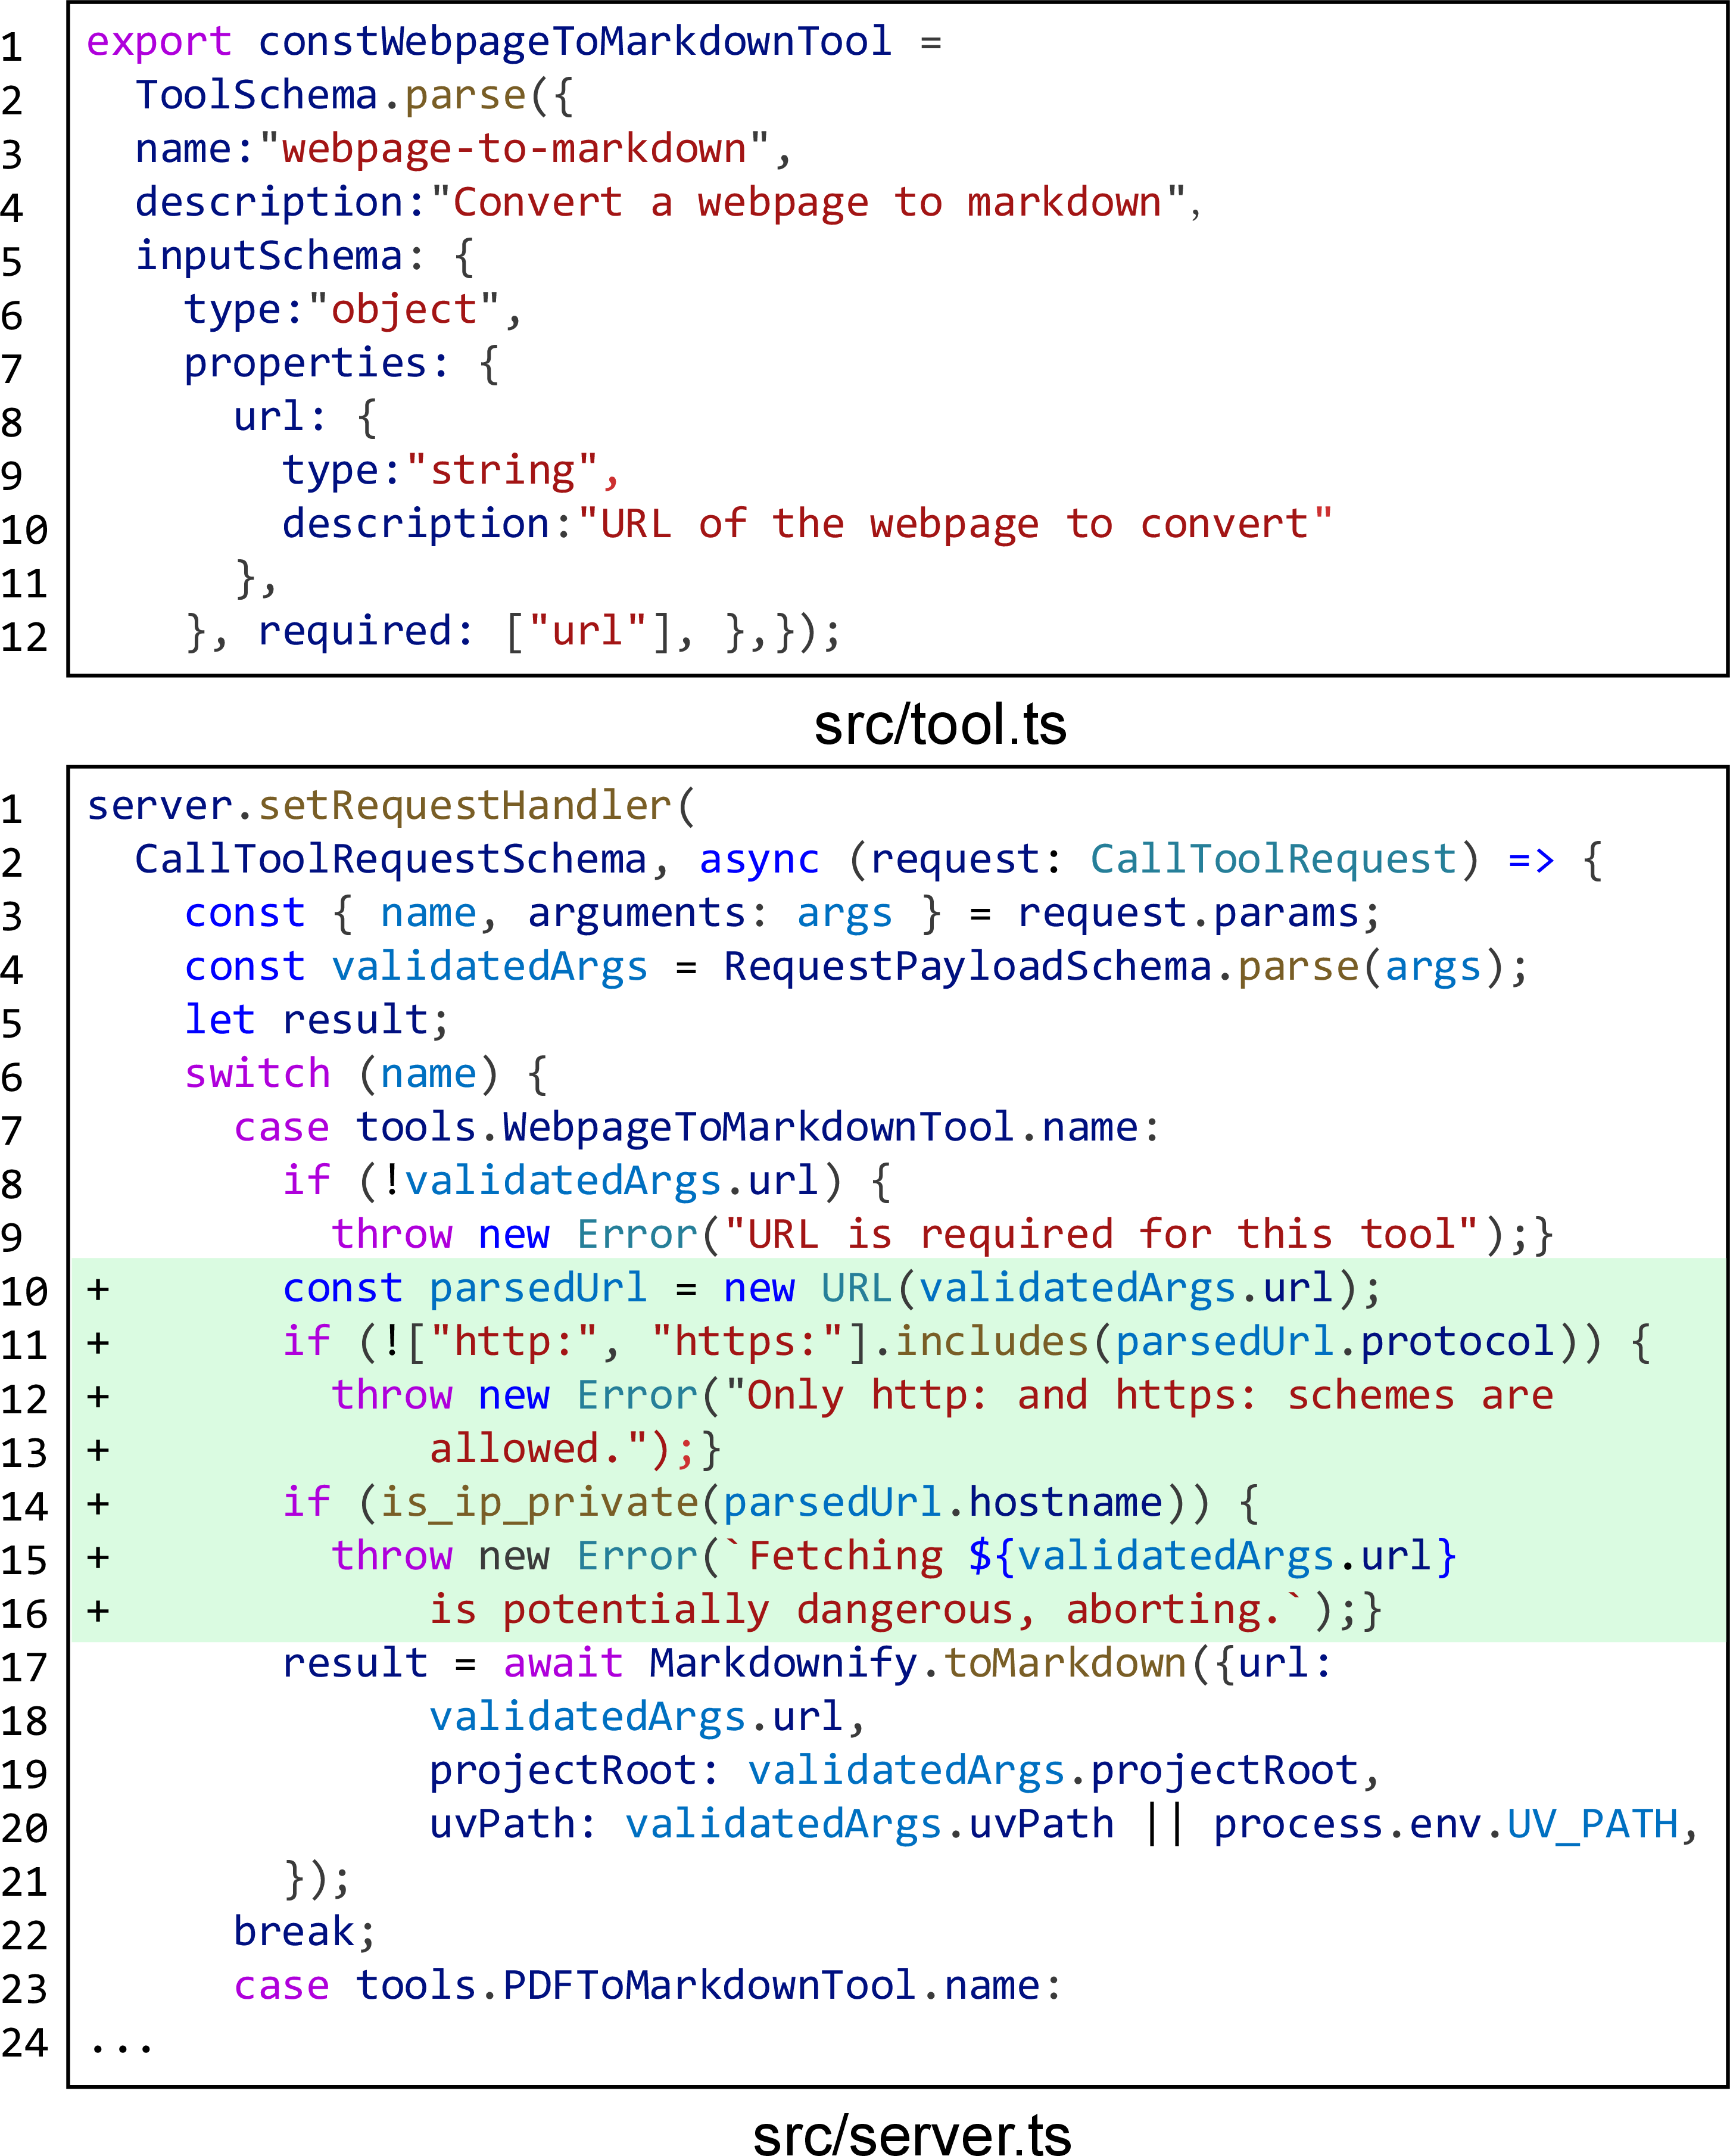
Task: Click 'parsedUrl.protocol' on line 11
Action: click(1335, 1343)
